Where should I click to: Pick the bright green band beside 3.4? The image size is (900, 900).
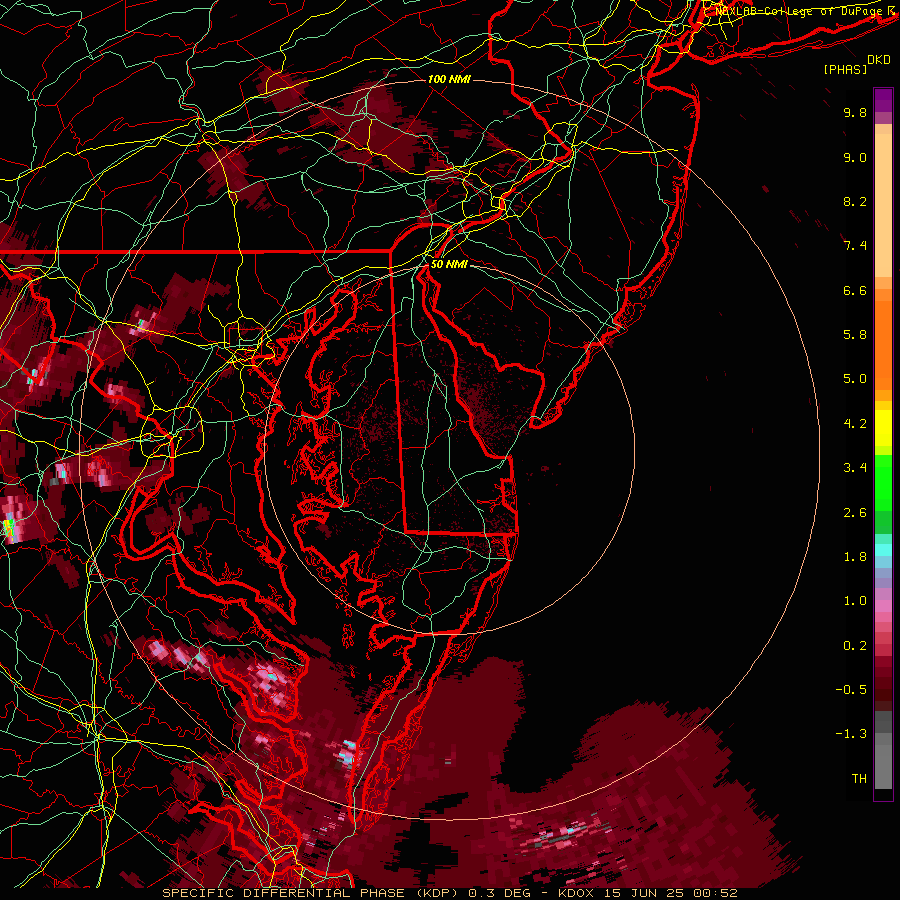coord(883,481)
